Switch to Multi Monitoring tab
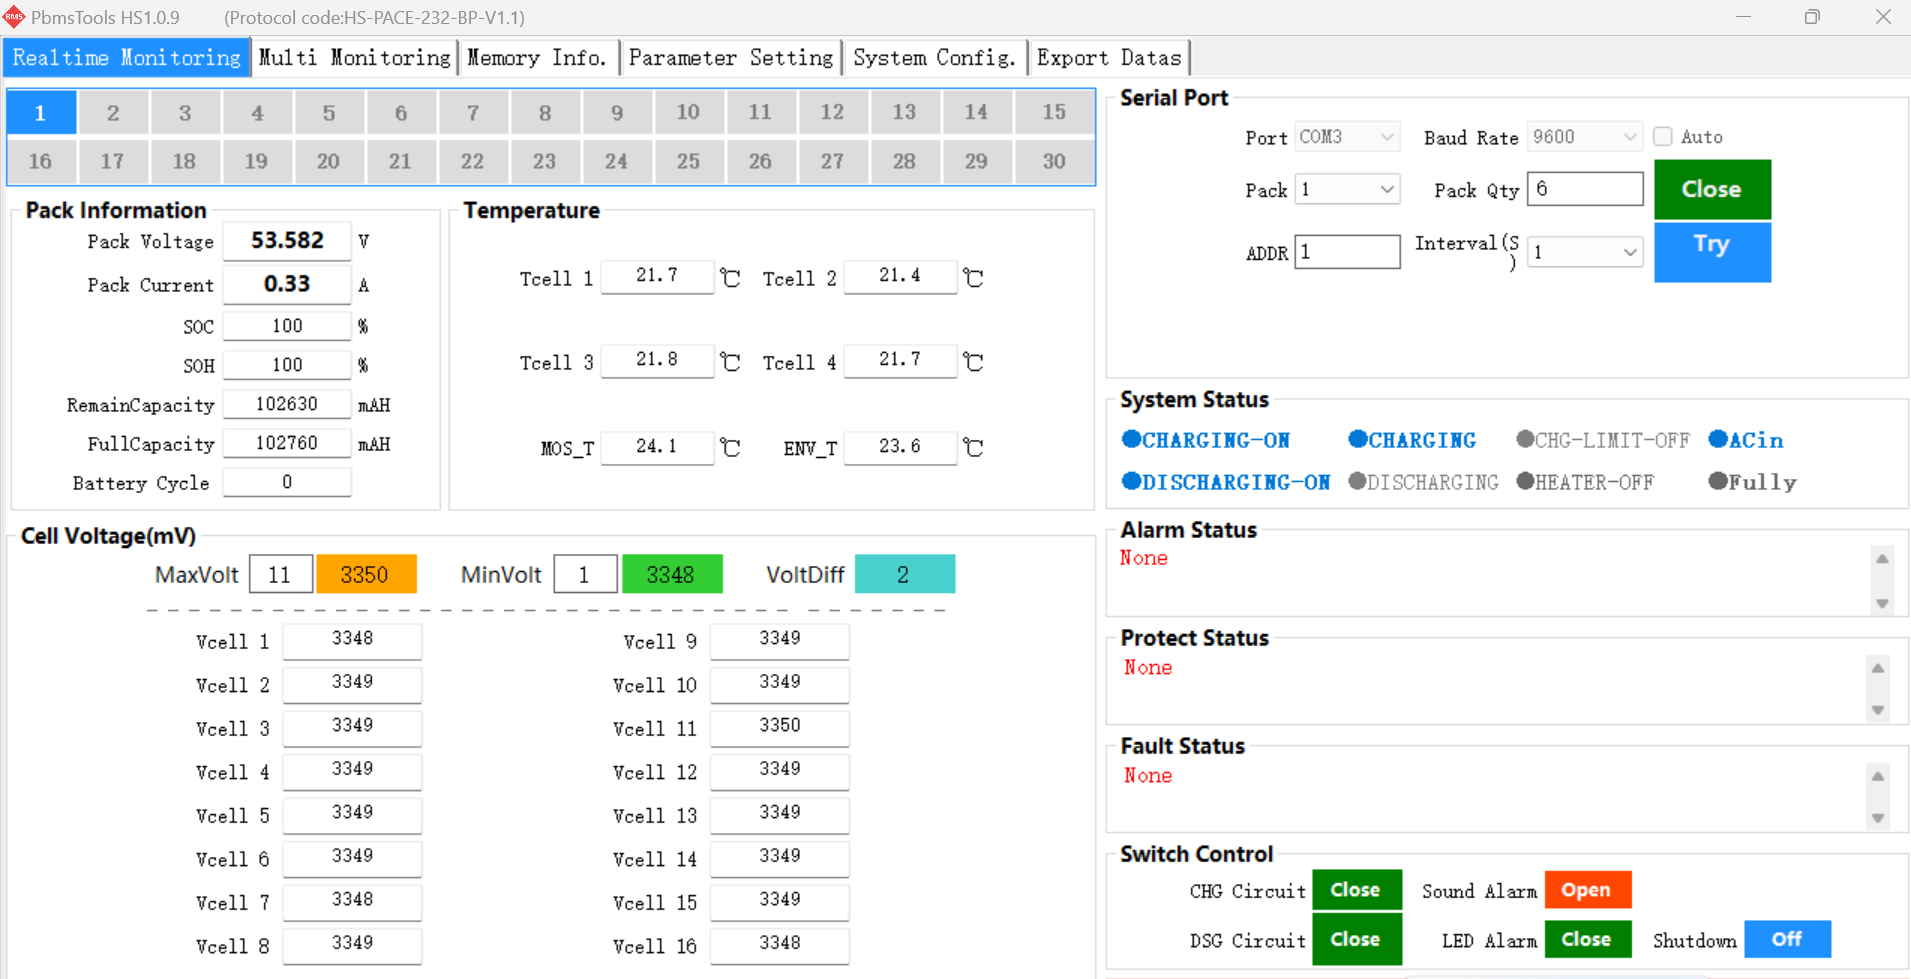The image size is (1911, 979). click(x=355, y=58)
